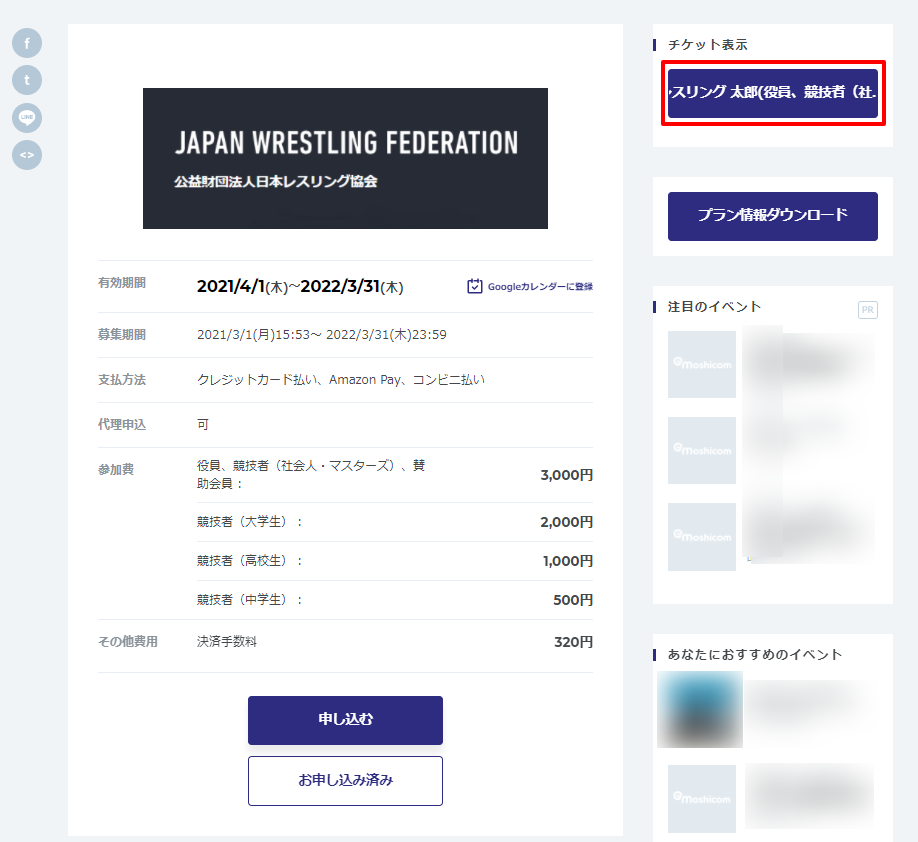This screenshot has height=842, width=918.
Task: Open the first featured event under 注目のイベント
Action: pyautogui.click(x=770, y=365)
